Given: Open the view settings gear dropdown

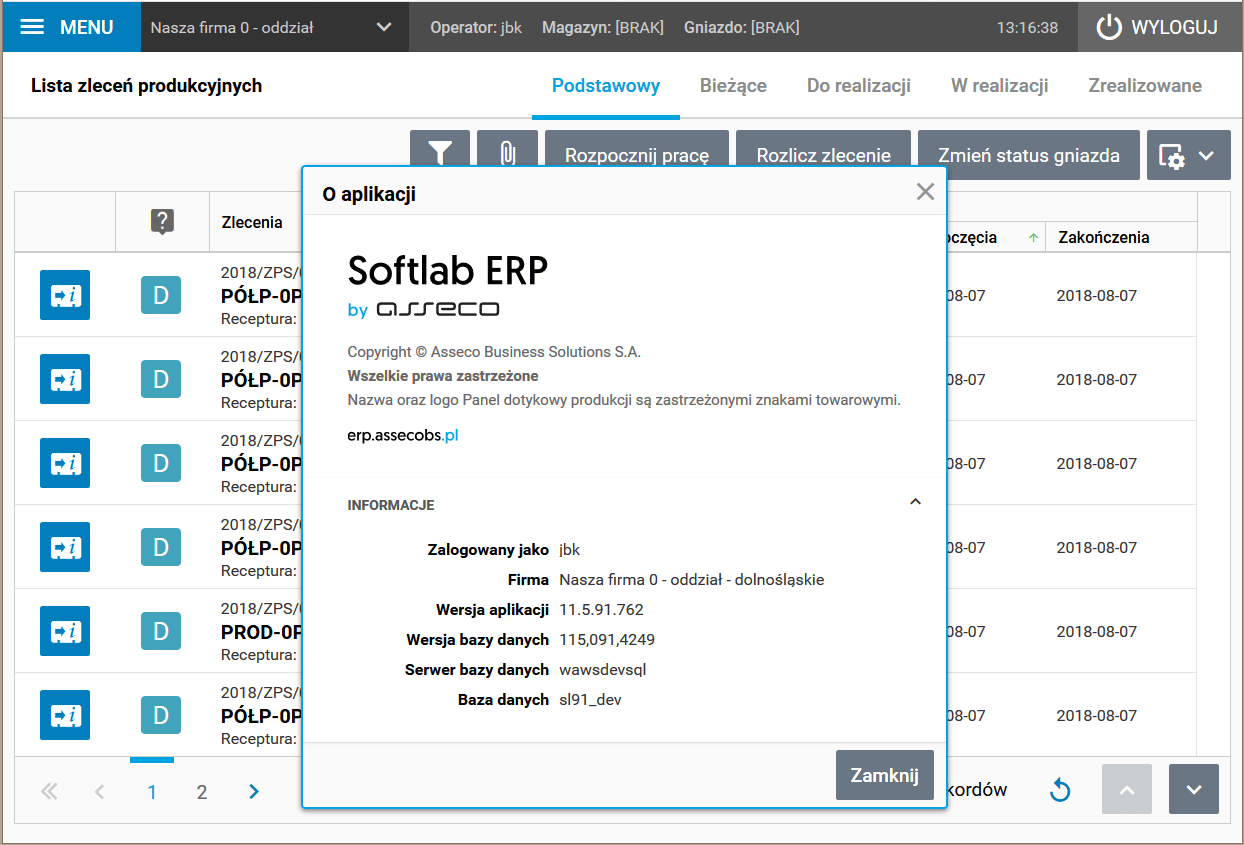Looking at the screenshot, I should click(x=1188, y=156).
